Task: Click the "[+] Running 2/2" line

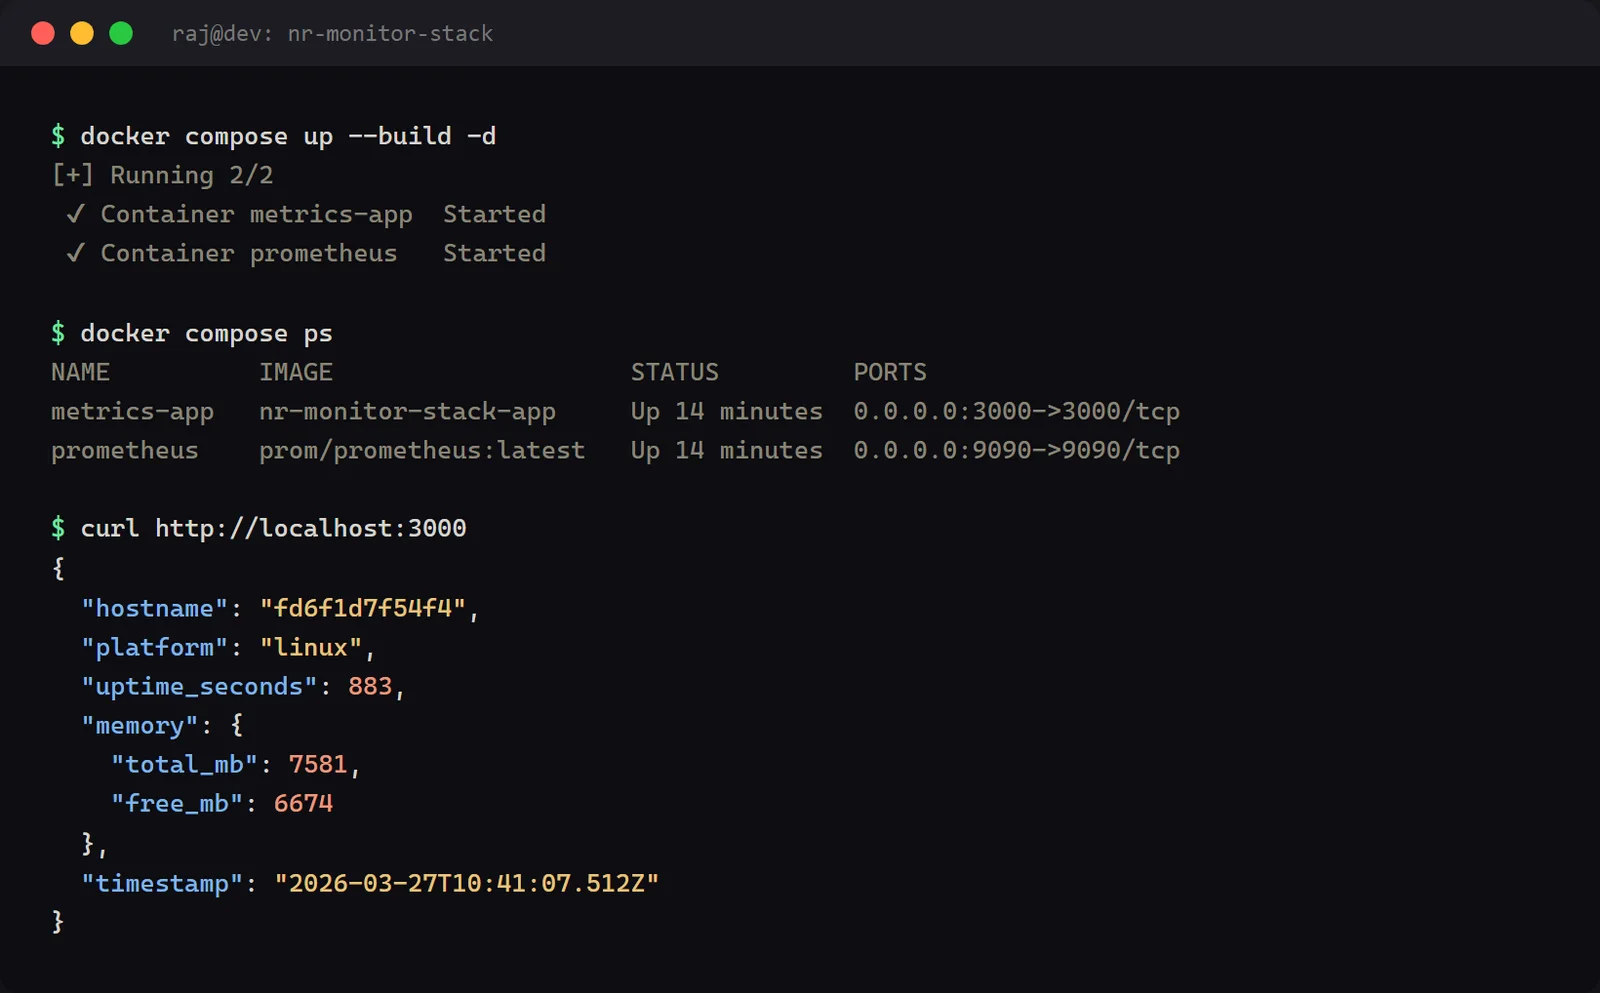Action: pyautogui.click(x=162, y=175)
